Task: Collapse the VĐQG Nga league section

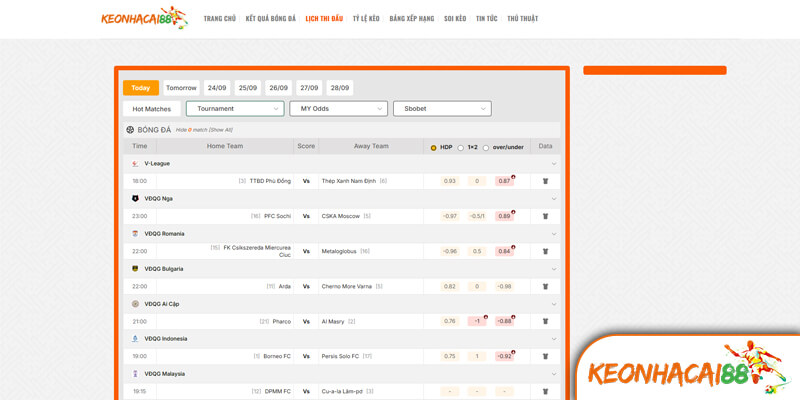Action: coord(553,198)
